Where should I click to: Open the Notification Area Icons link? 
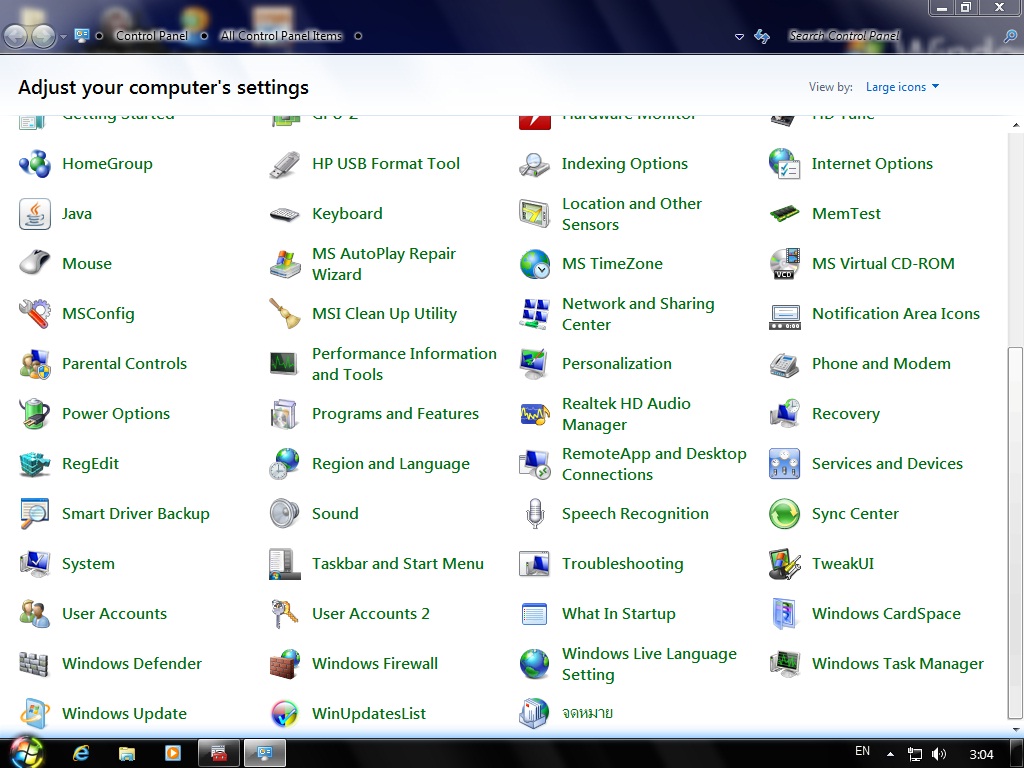(x=895, y=313)
